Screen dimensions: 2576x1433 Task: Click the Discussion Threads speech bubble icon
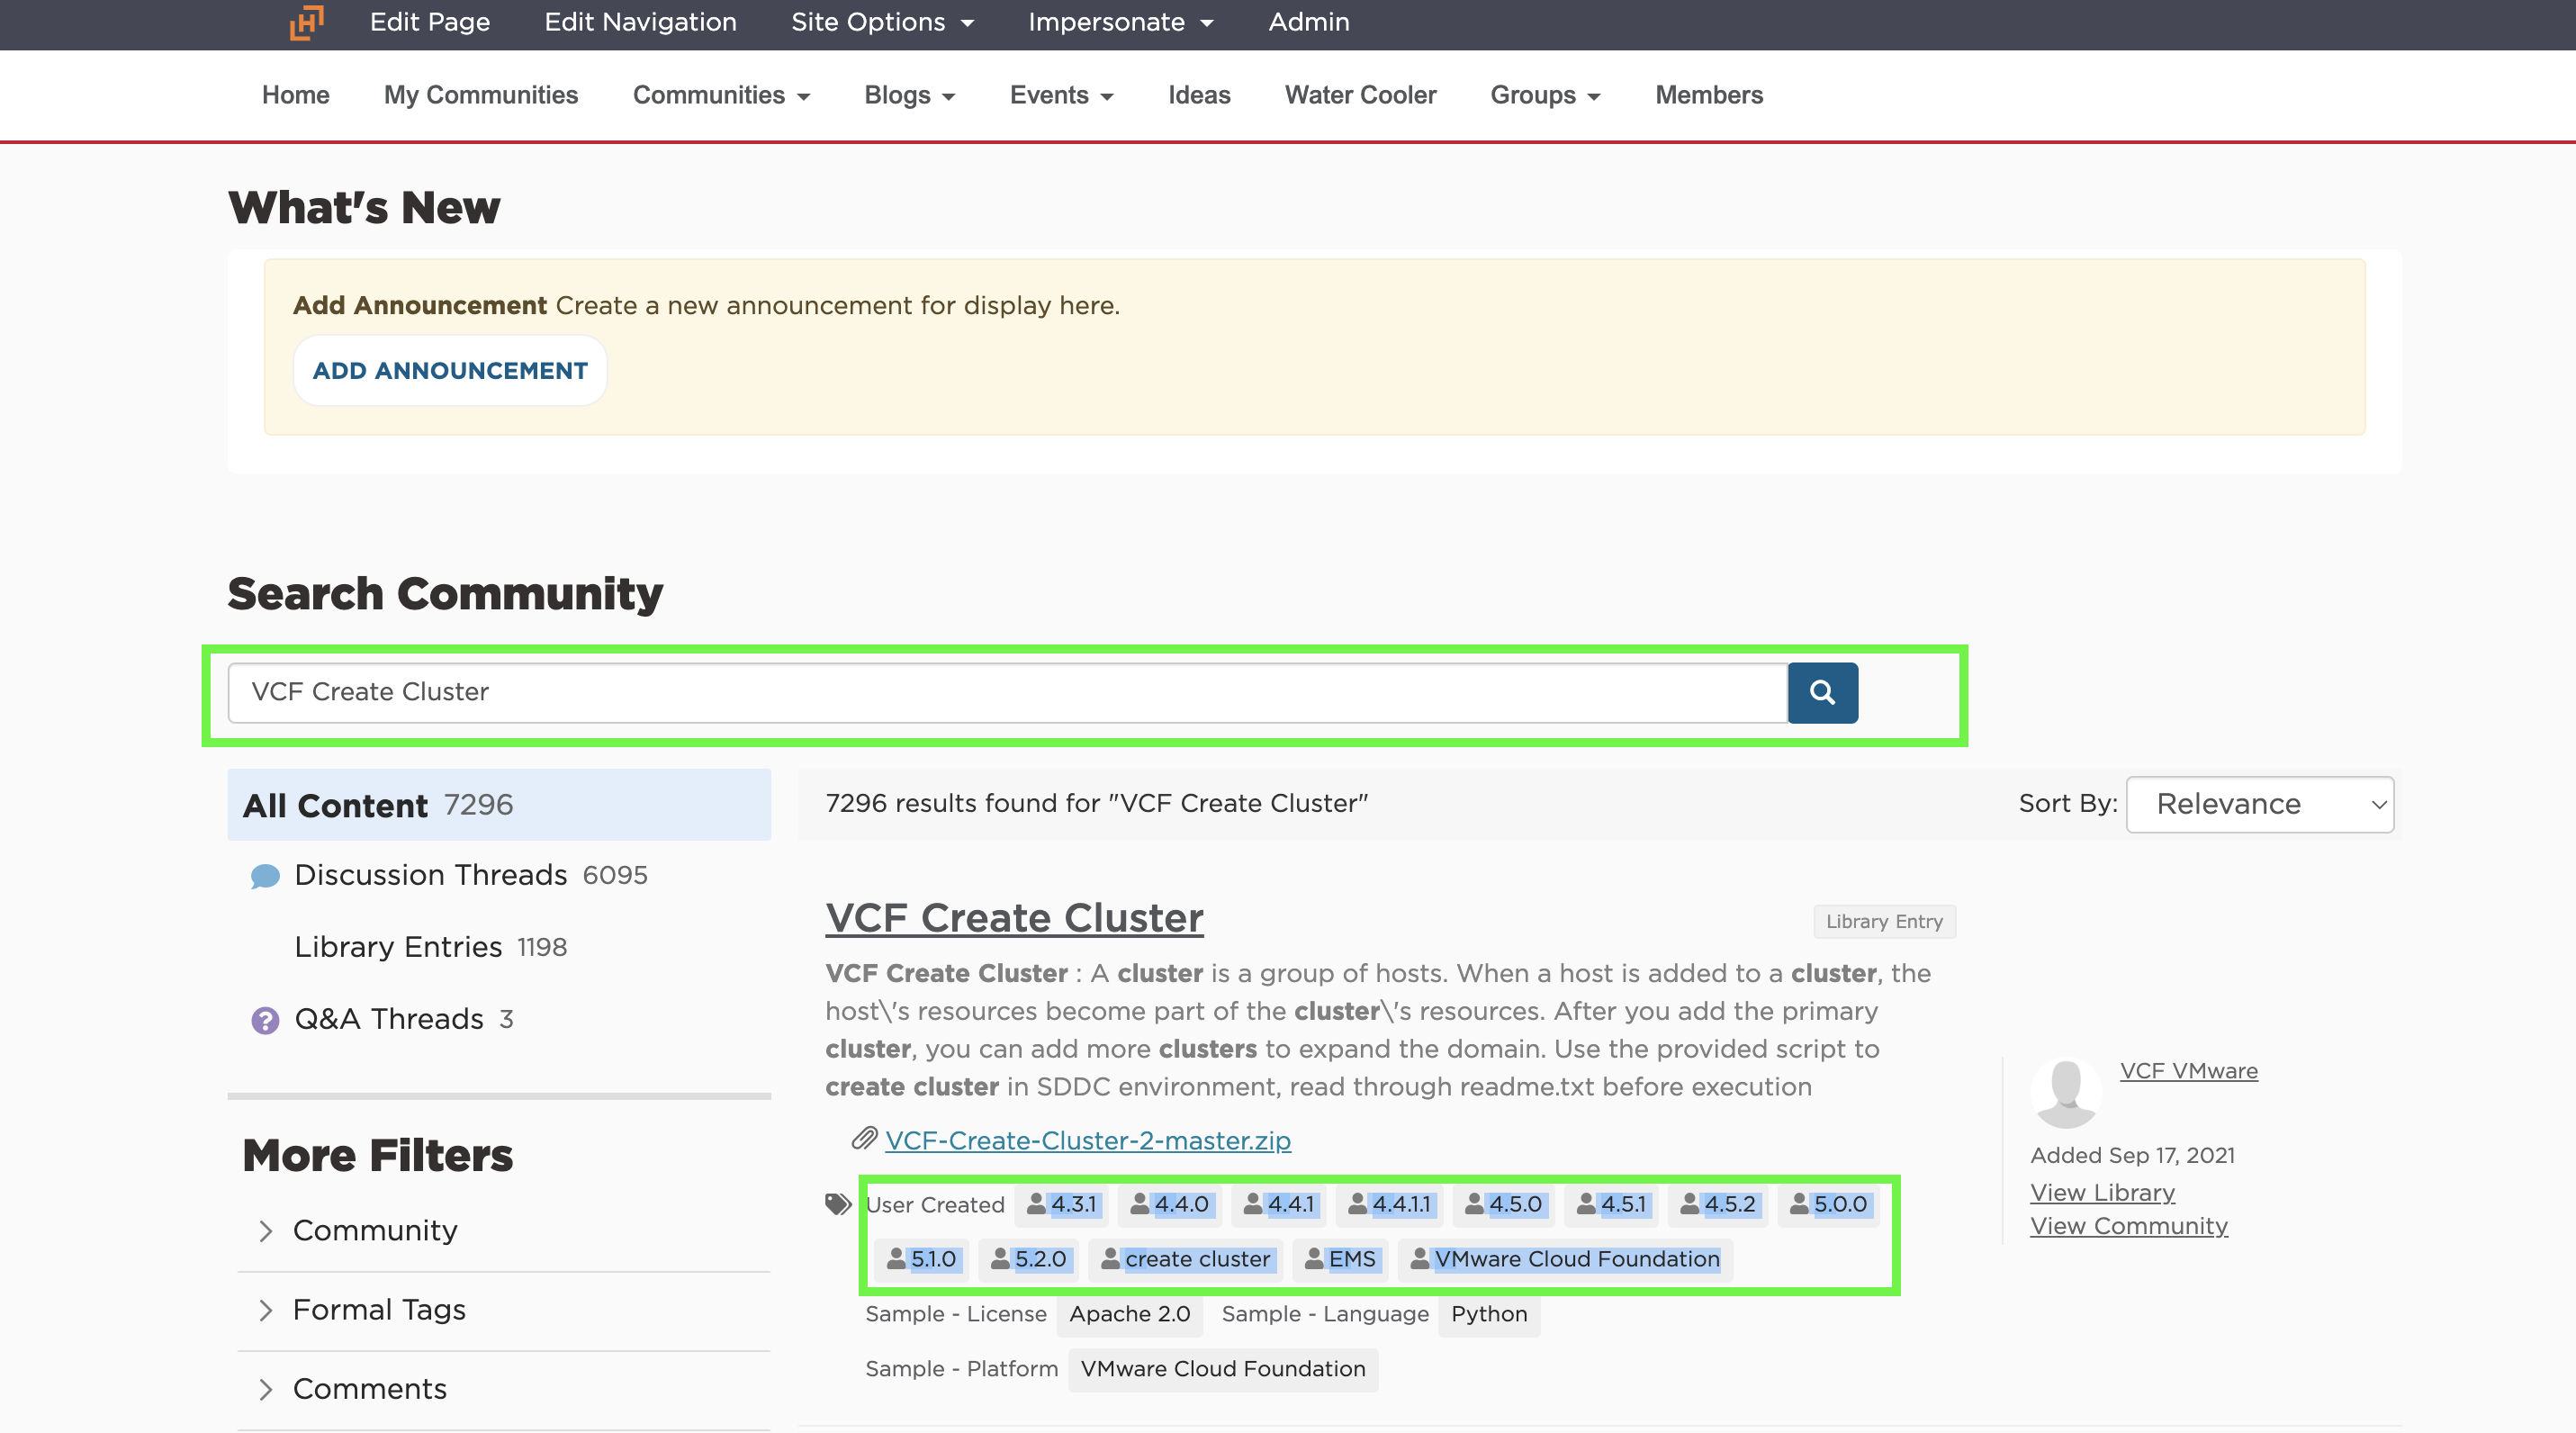coord(265,876)
